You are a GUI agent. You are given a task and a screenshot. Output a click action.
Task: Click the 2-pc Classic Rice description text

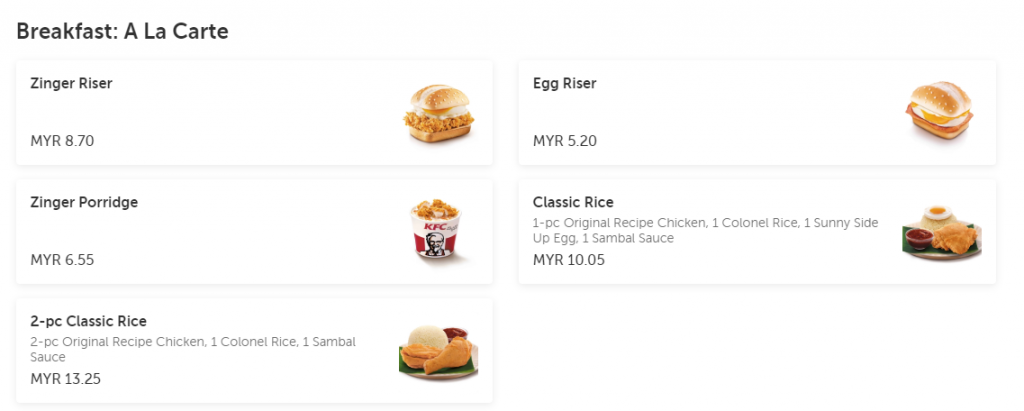click(192, 349)
